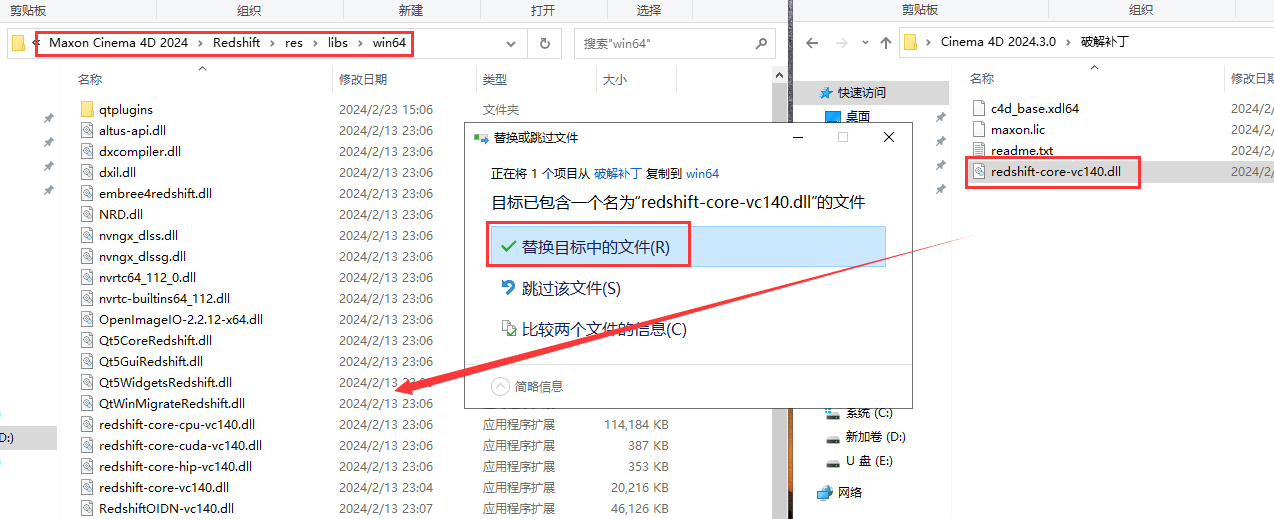Click 46,126 KB size value
This screenshot has width=1274, height=519.
point(640,509)
